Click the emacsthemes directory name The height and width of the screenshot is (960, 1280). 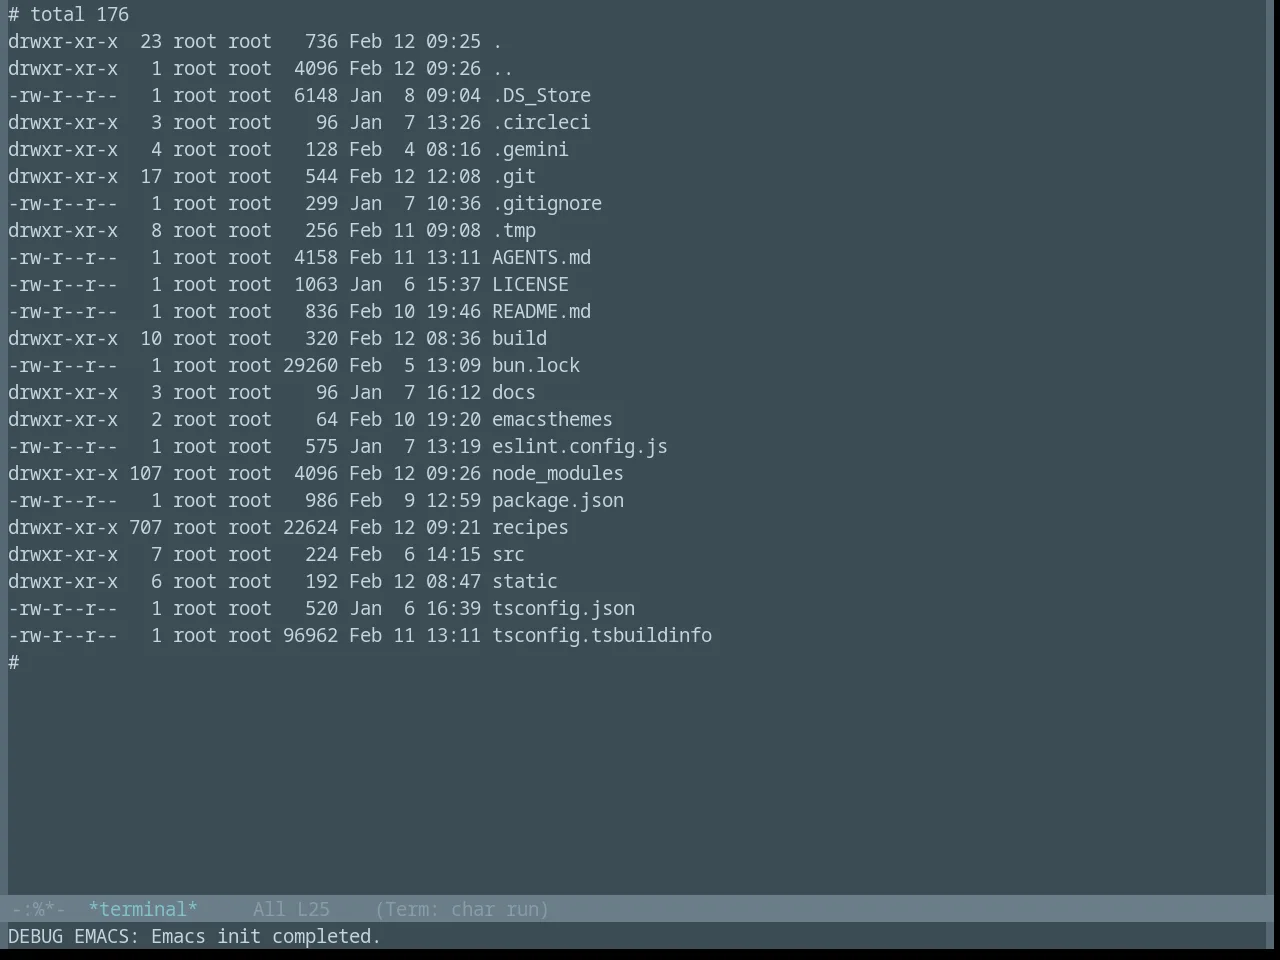(x=552, y=420)
